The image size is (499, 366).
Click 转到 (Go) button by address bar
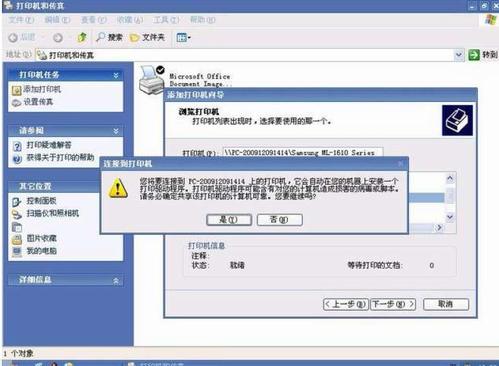pos(483,55)
